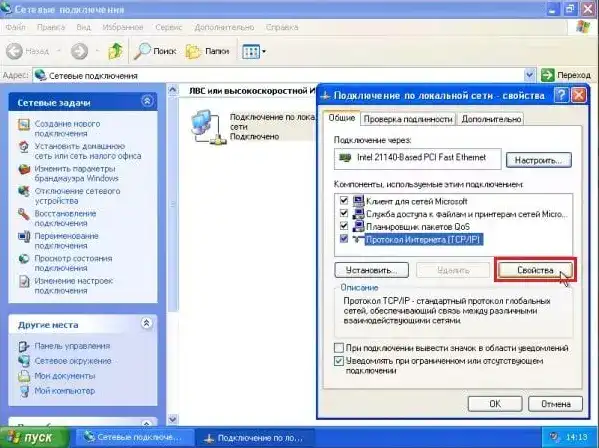This screenshot has height=448, width=599.
Task: Switch to Подключение по ло... taskbar button
Action: pos(254,437)
